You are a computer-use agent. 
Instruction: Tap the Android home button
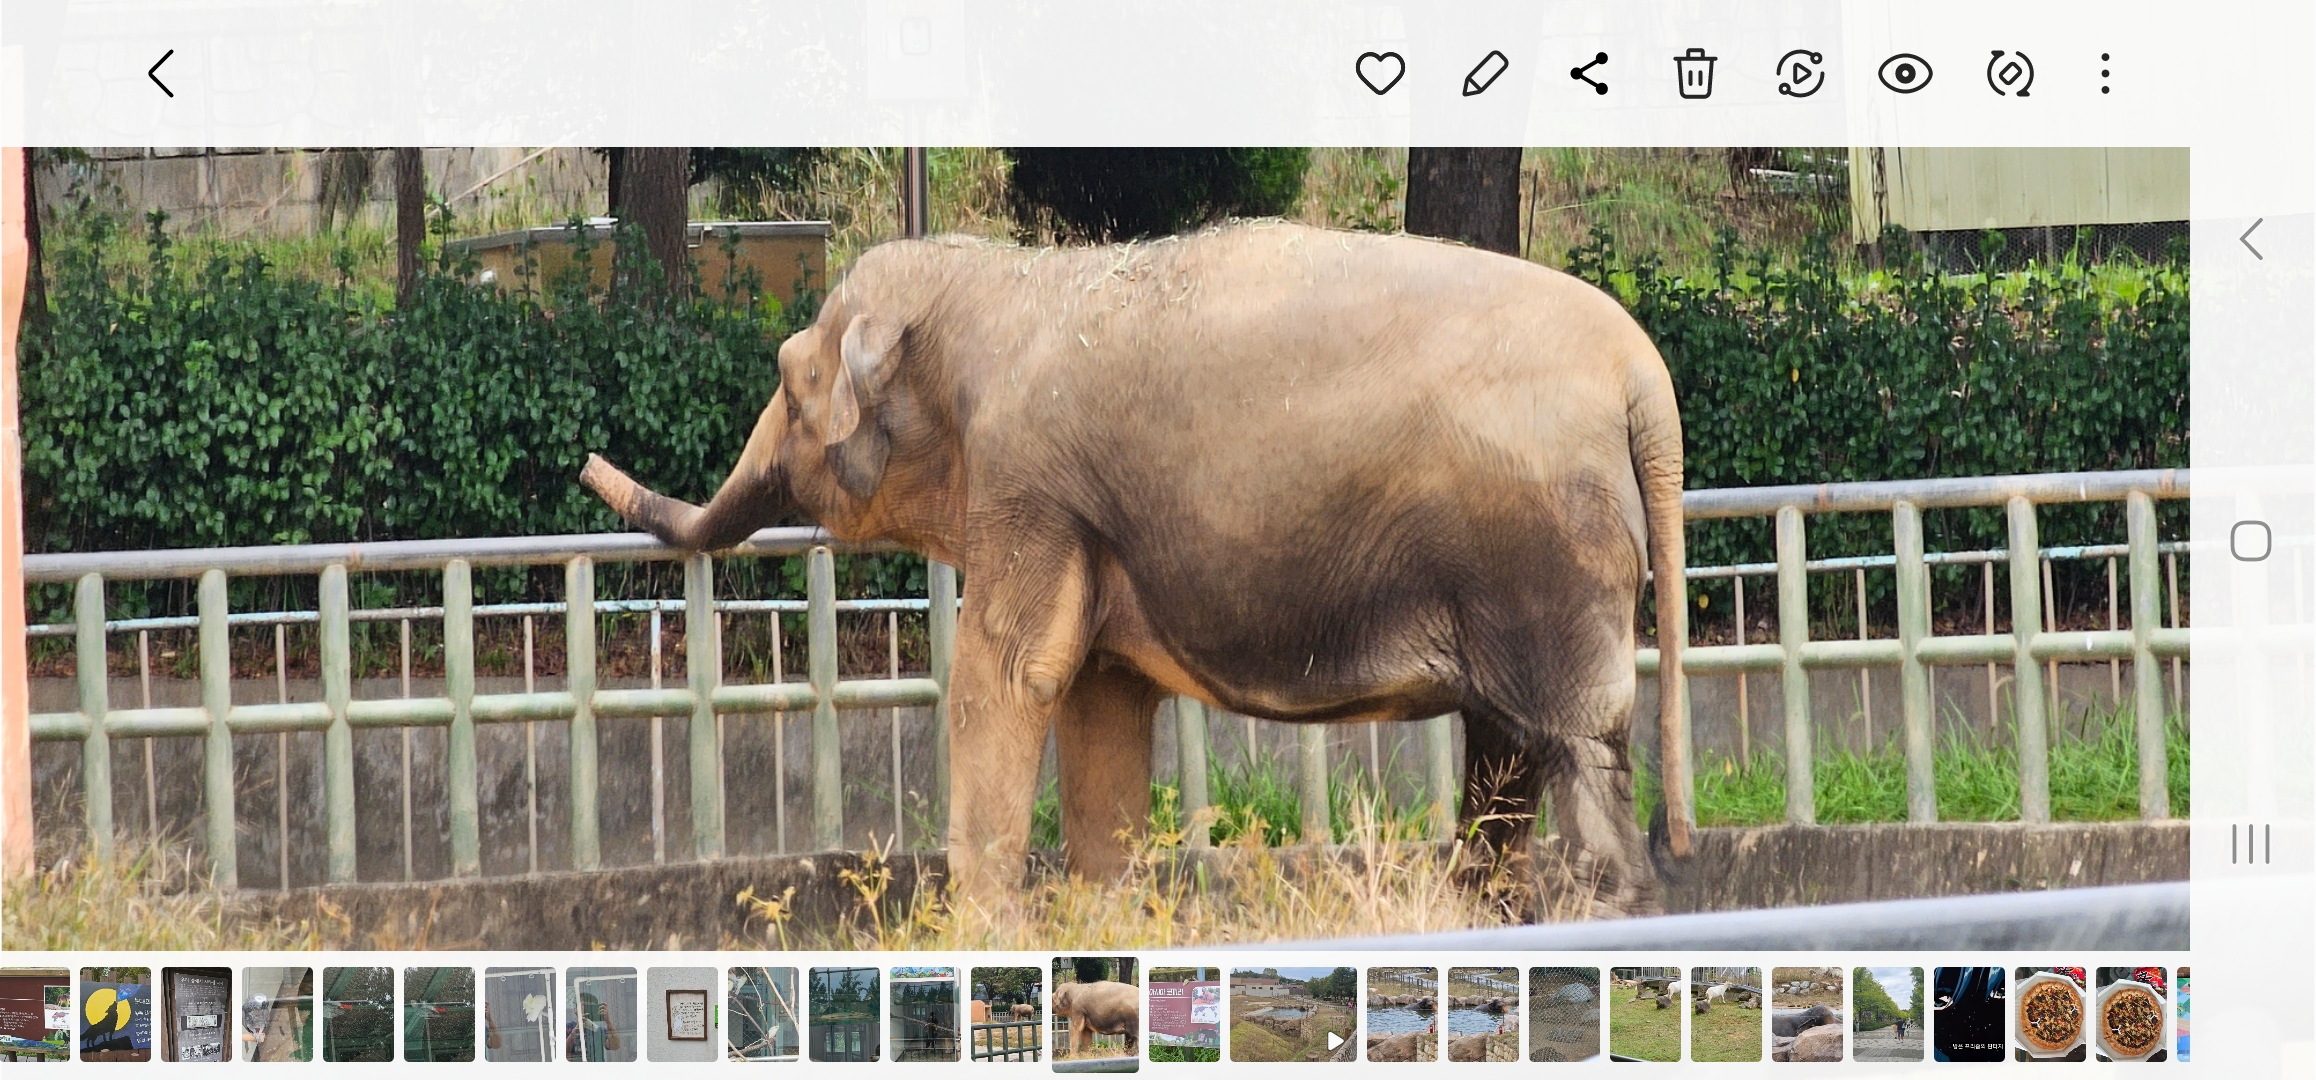(x=2251, y=541)
